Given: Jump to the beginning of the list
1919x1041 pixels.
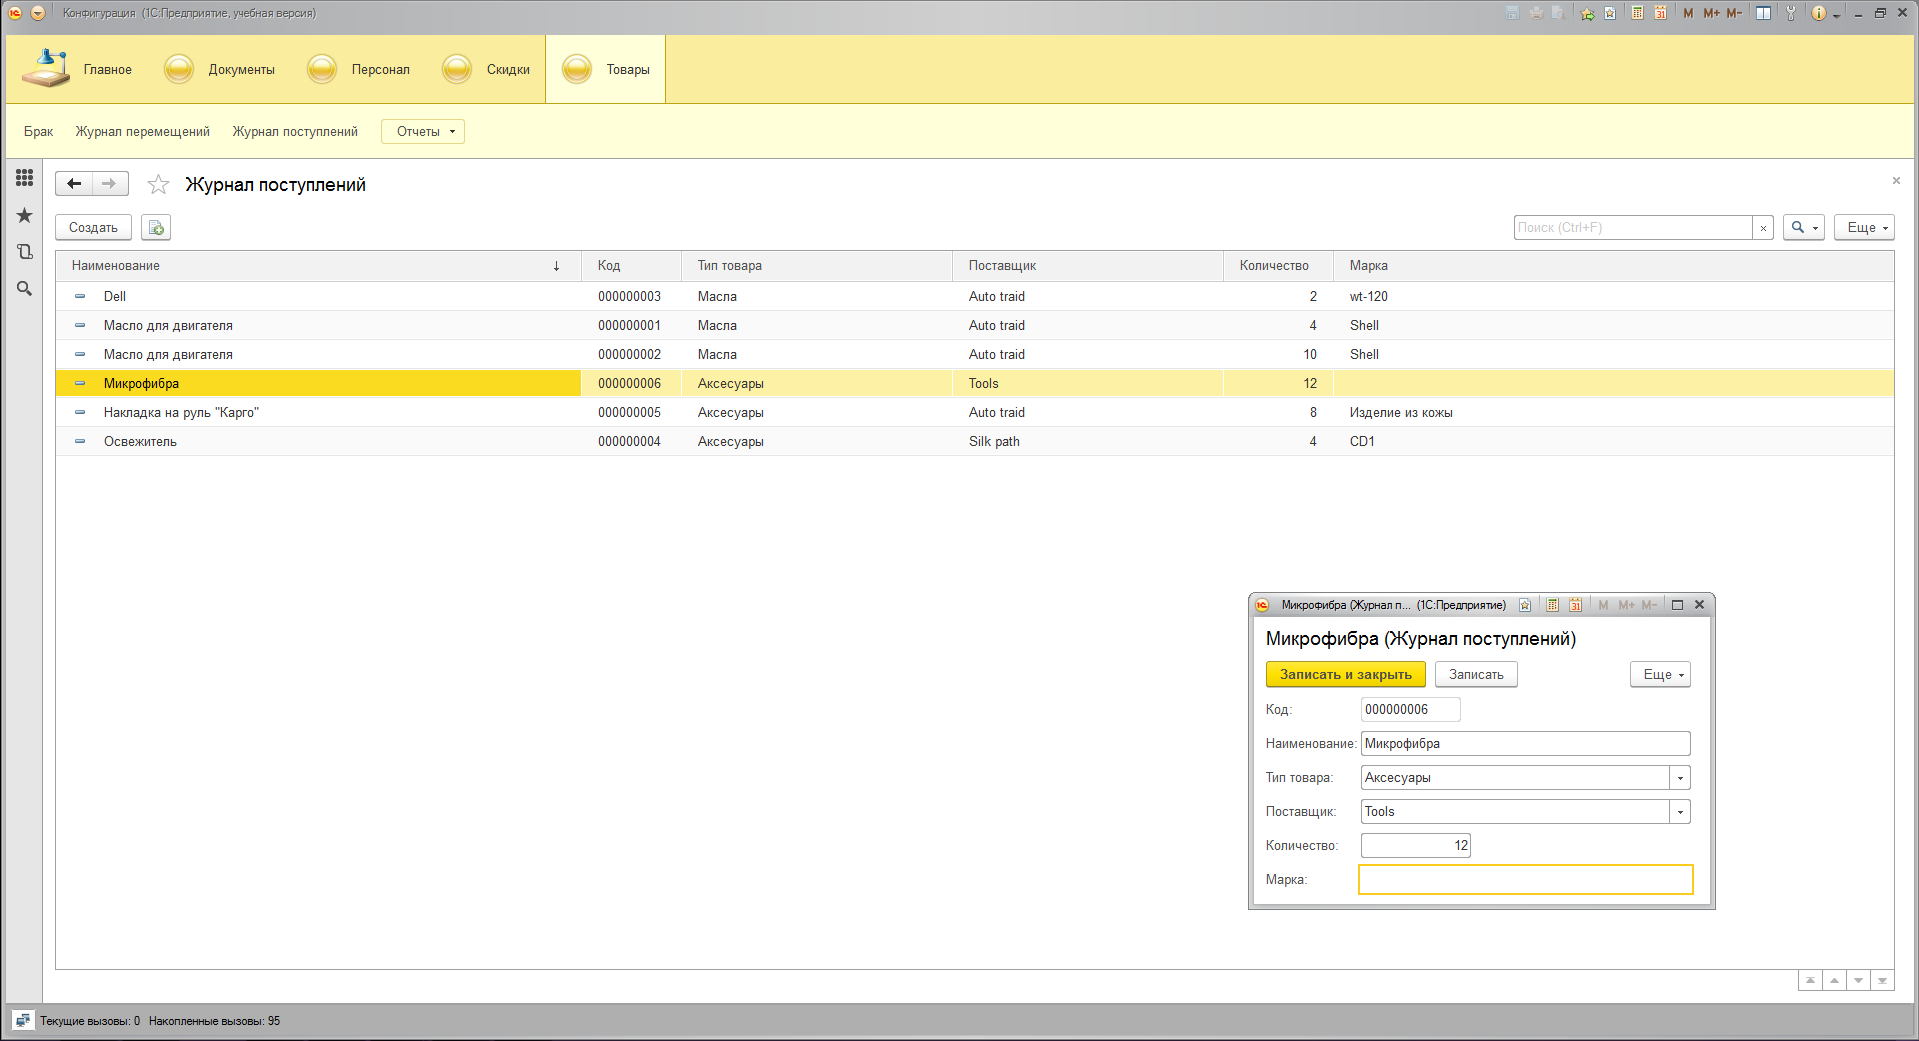Looking at the screenshot, I should (x=1810, y=980).
